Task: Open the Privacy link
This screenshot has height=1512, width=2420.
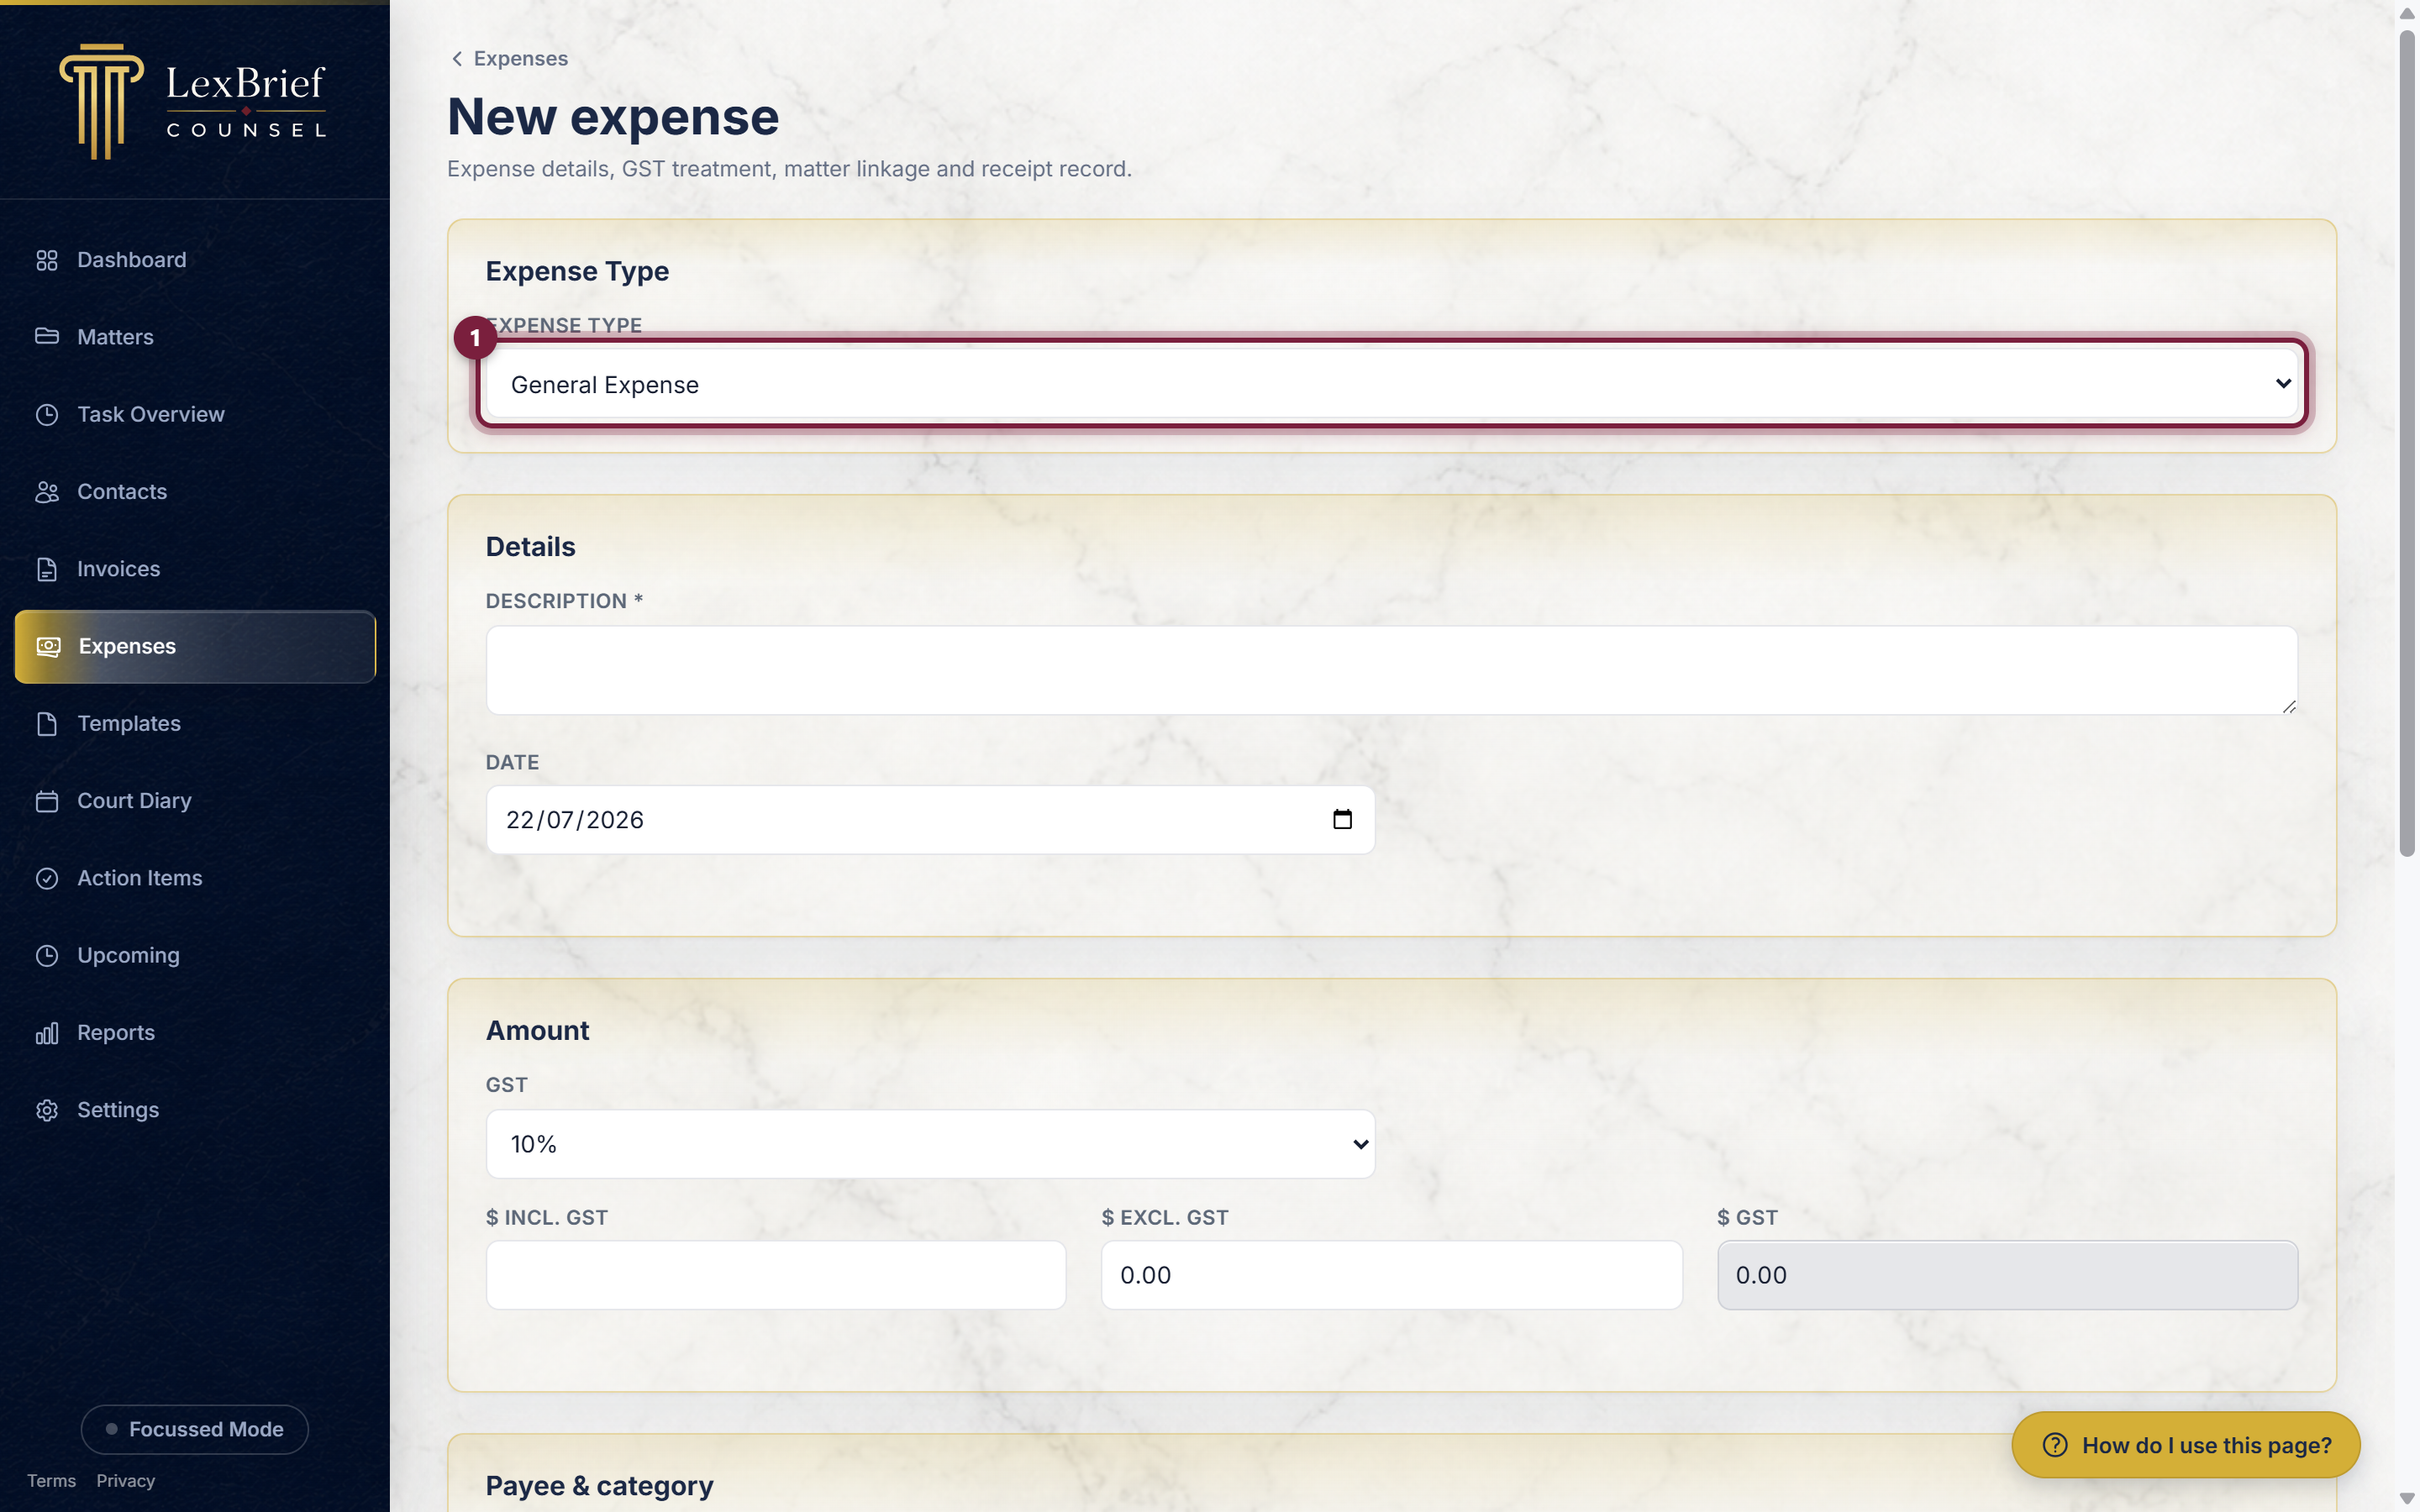Action: 125,1481
